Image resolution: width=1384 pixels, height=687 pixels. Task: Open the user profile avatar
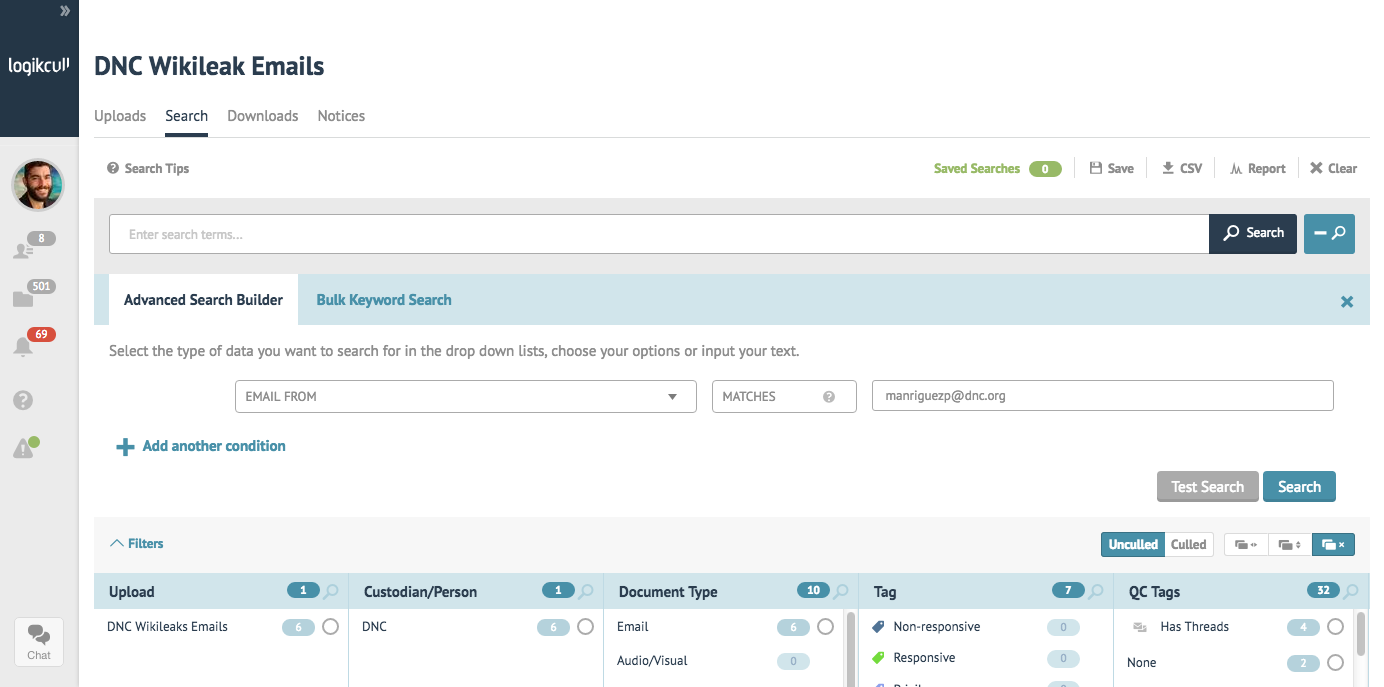tap(38, 185)
